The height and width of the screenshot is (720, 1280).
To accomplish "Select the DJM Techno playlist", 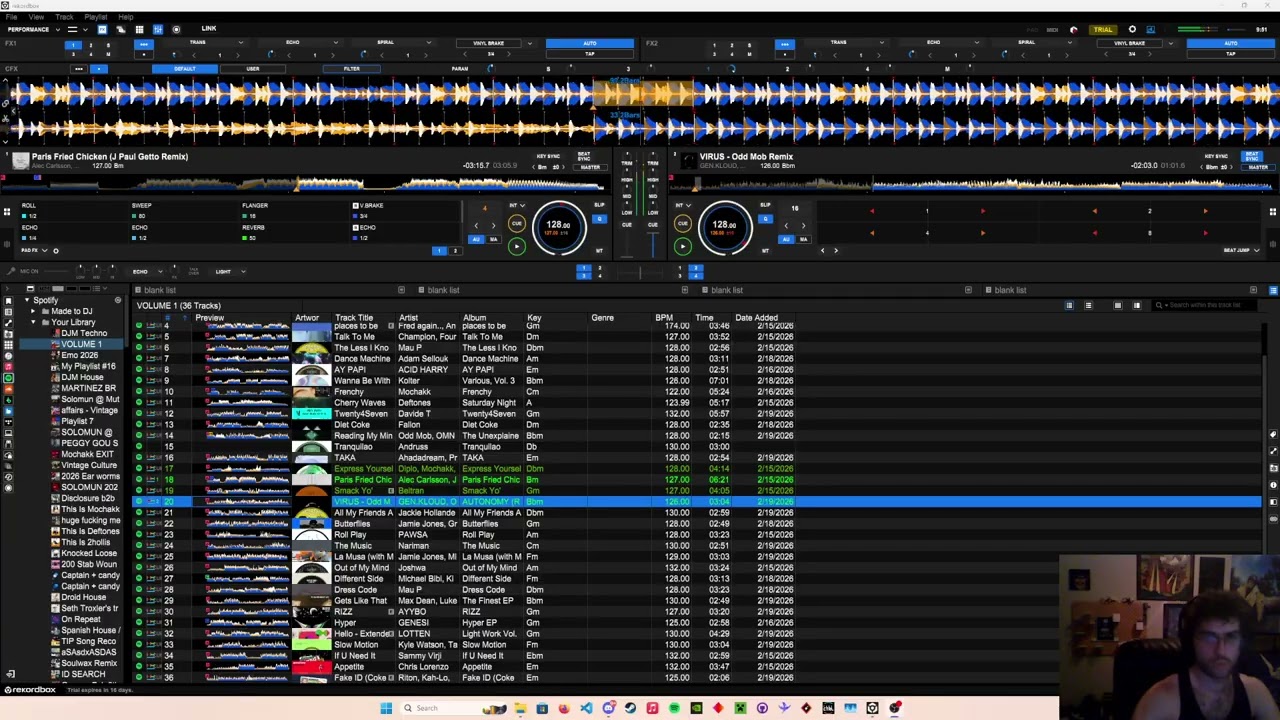I will 84,333.
